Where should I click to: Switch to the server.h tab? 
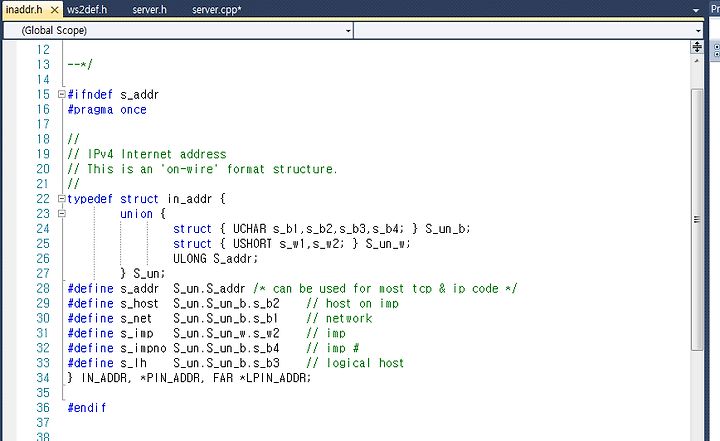pyautogui.click(x=149, y=10)
